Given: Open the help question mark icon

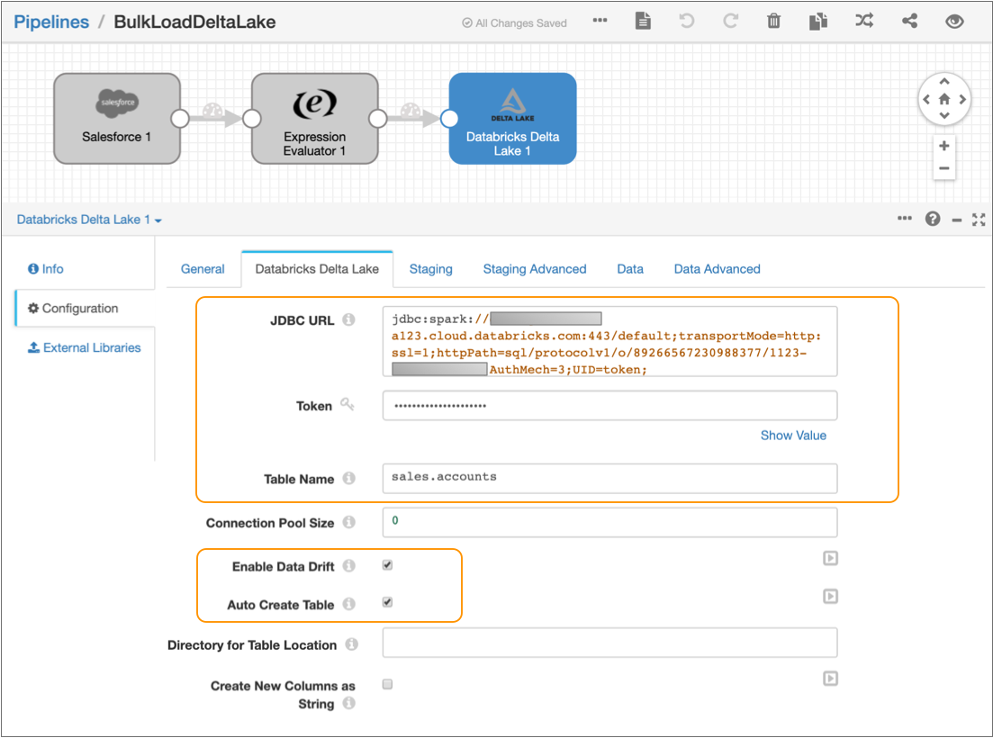Looking at the screenshot, I should click(x=932, y=219).
